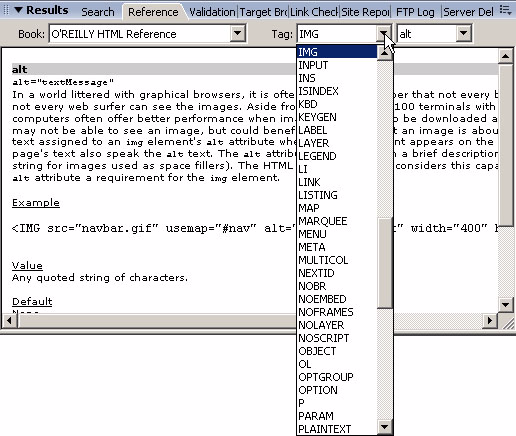
Task: Click the reference pane scroll-up arrow
Action: click(505, 56)
